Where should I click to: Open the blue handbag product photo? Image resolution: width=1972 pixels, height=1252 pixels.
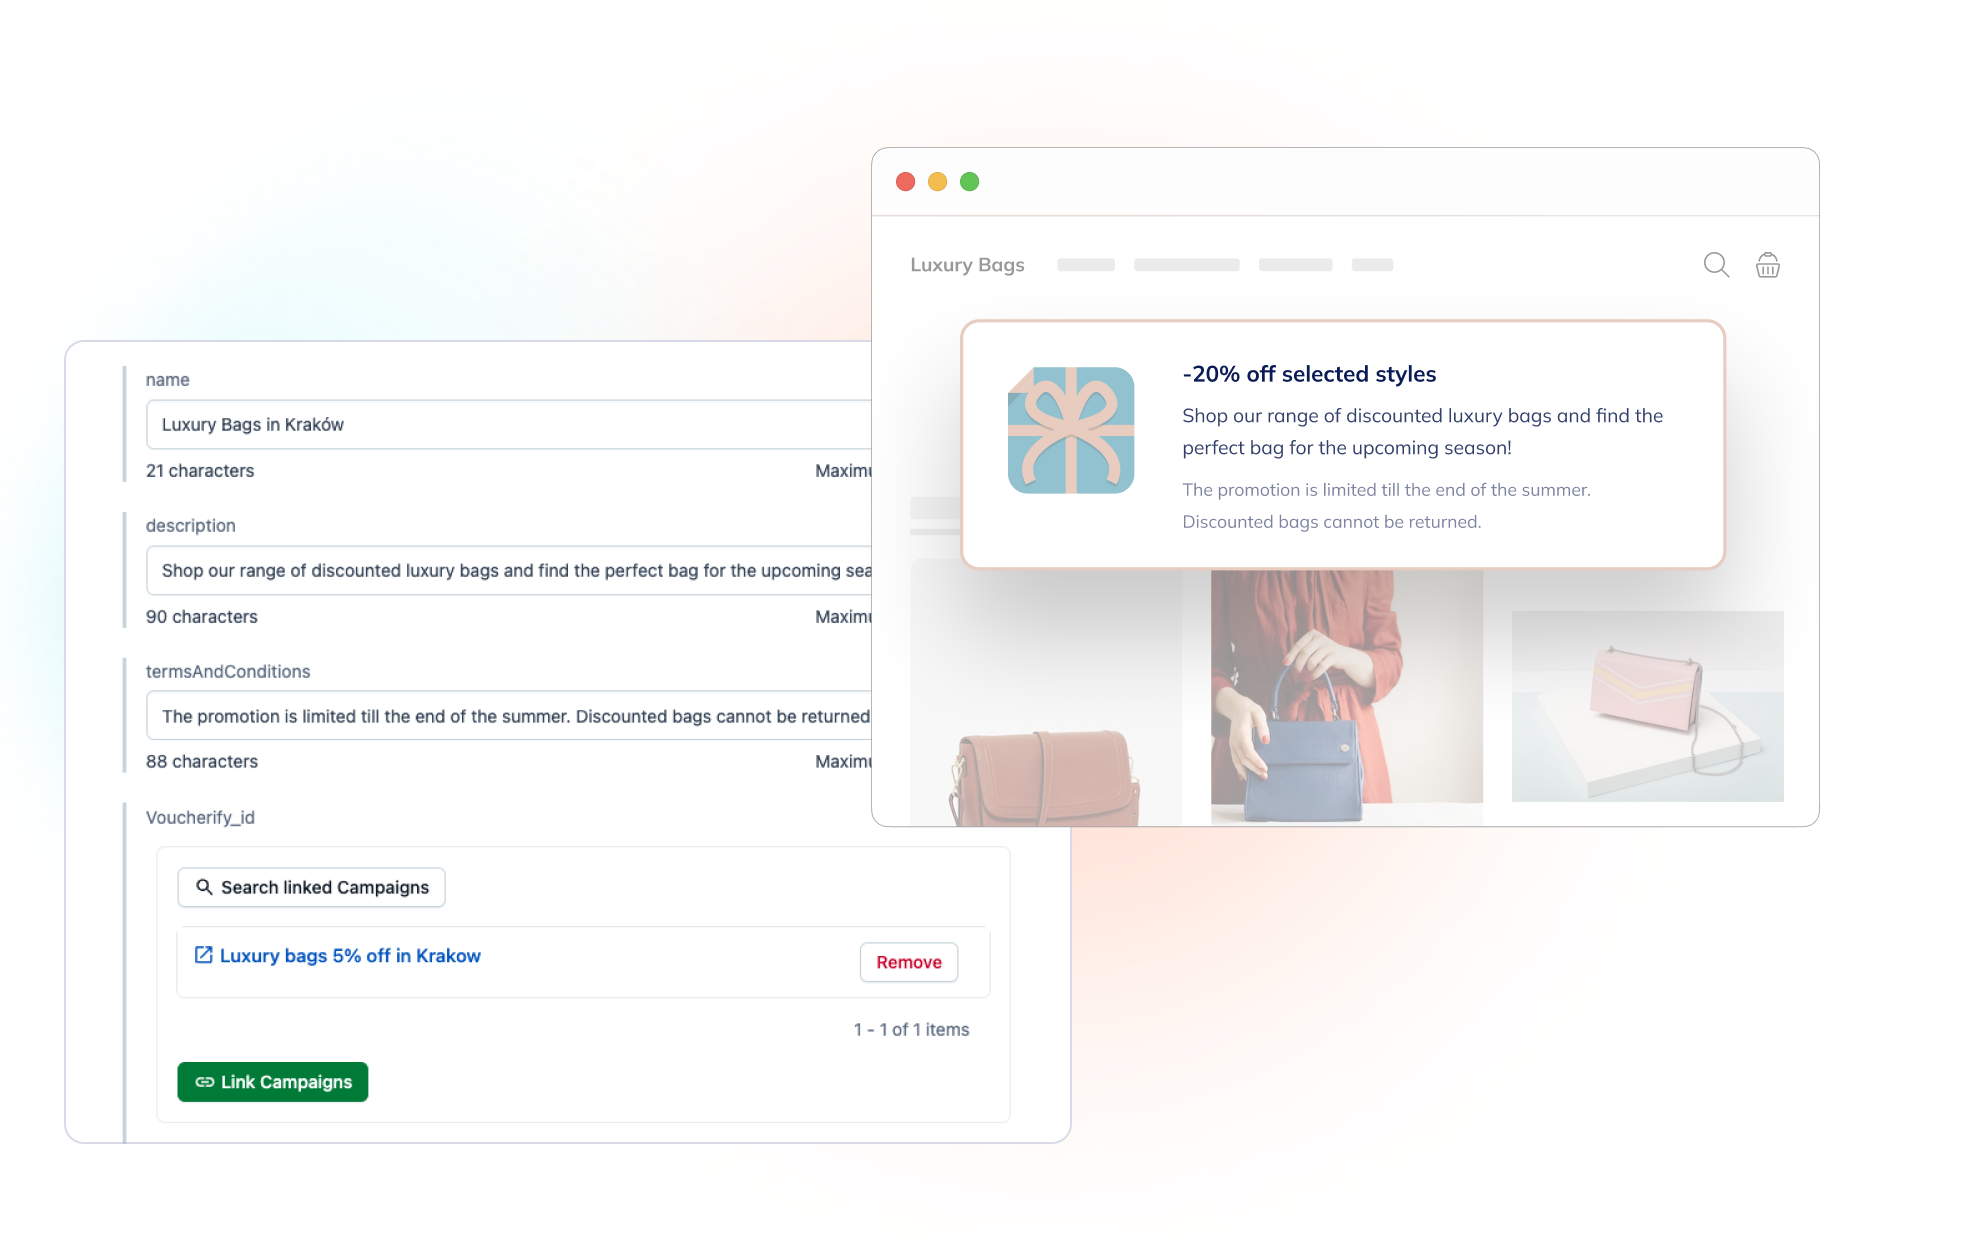click(1346, 695)
